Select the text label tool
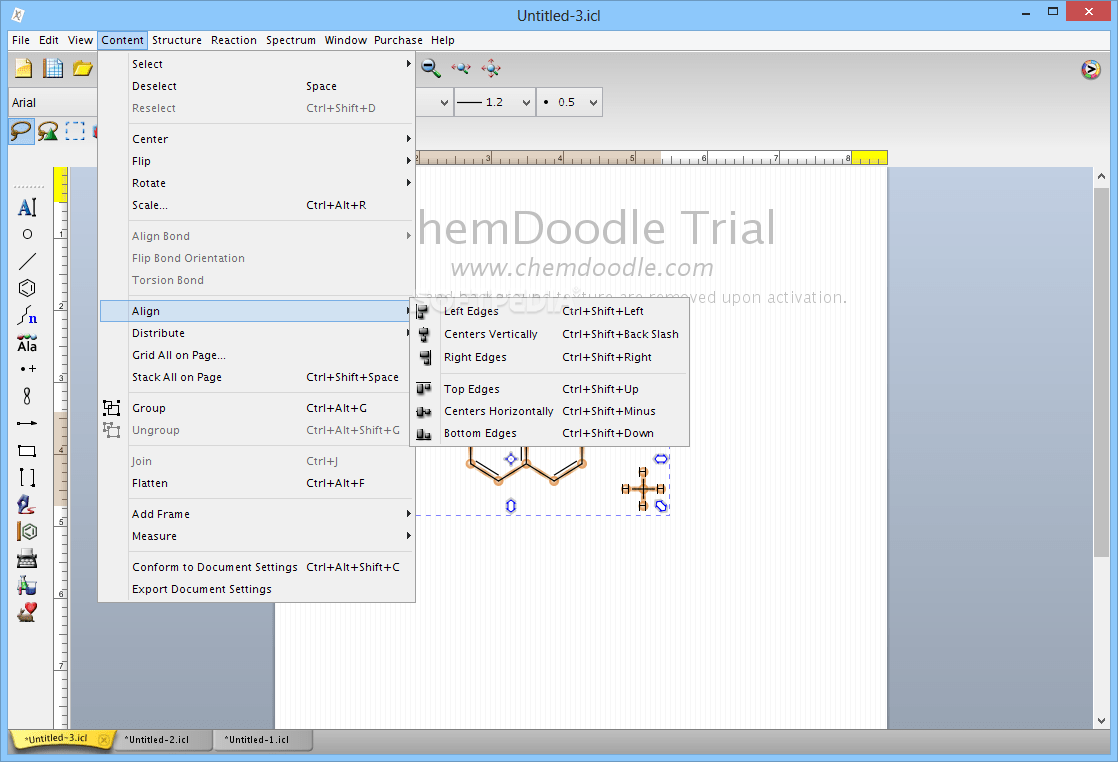 pos(27,207)
